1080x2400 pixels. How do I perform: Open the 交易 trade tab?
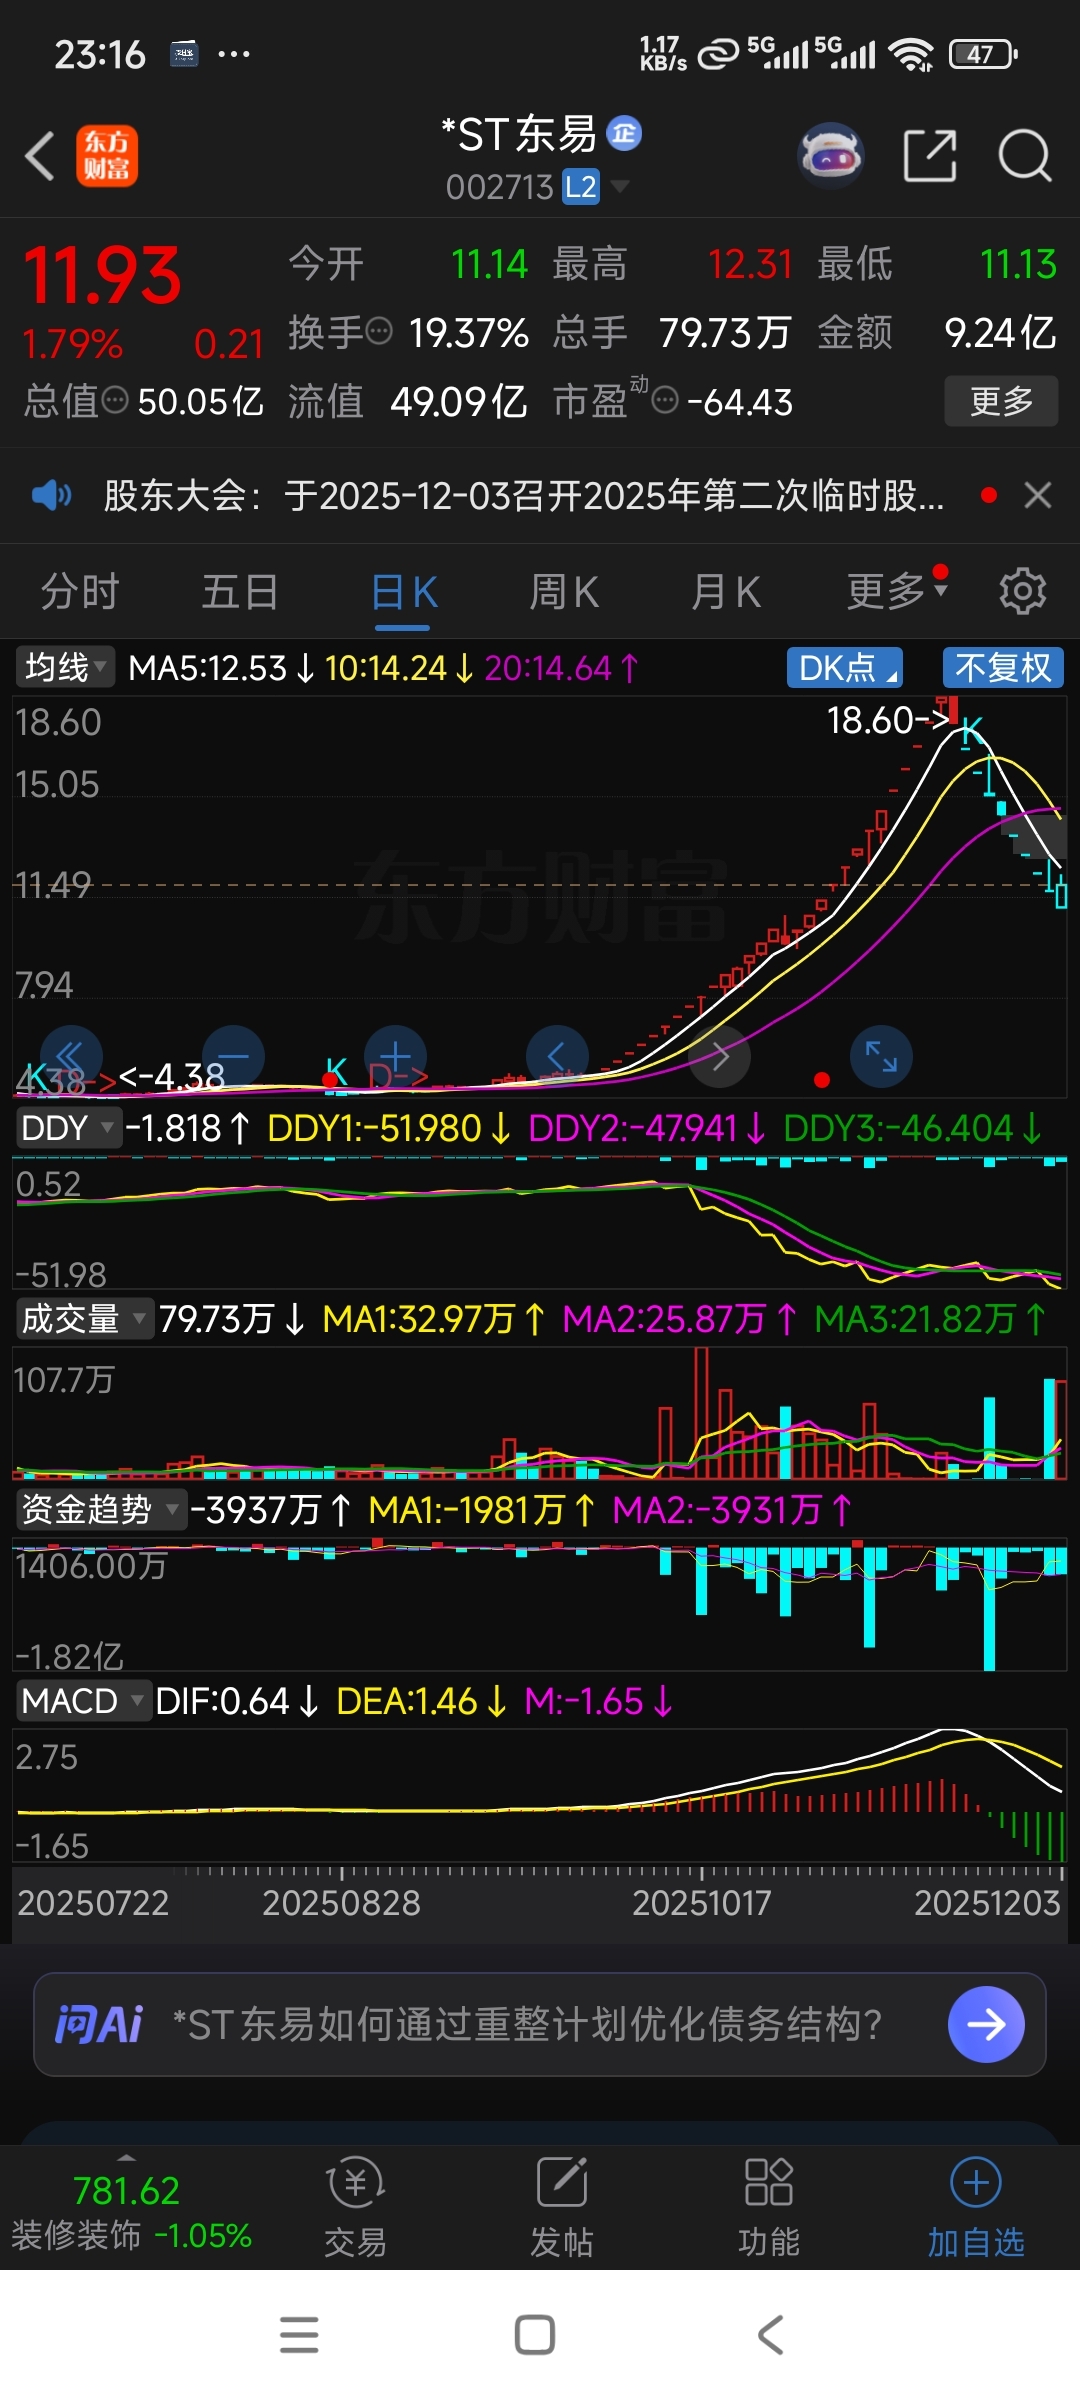click(x=355, y=2208)
